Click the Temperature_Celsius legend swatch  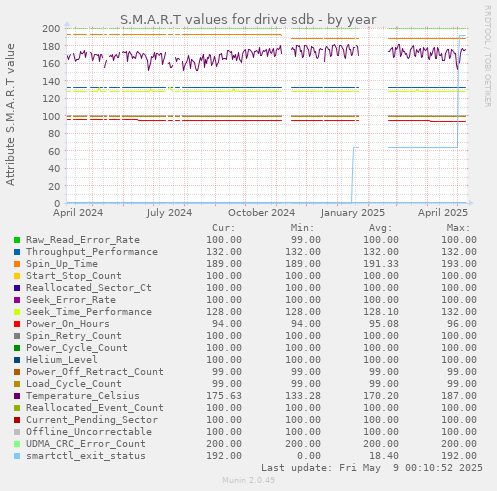point(17,396)
